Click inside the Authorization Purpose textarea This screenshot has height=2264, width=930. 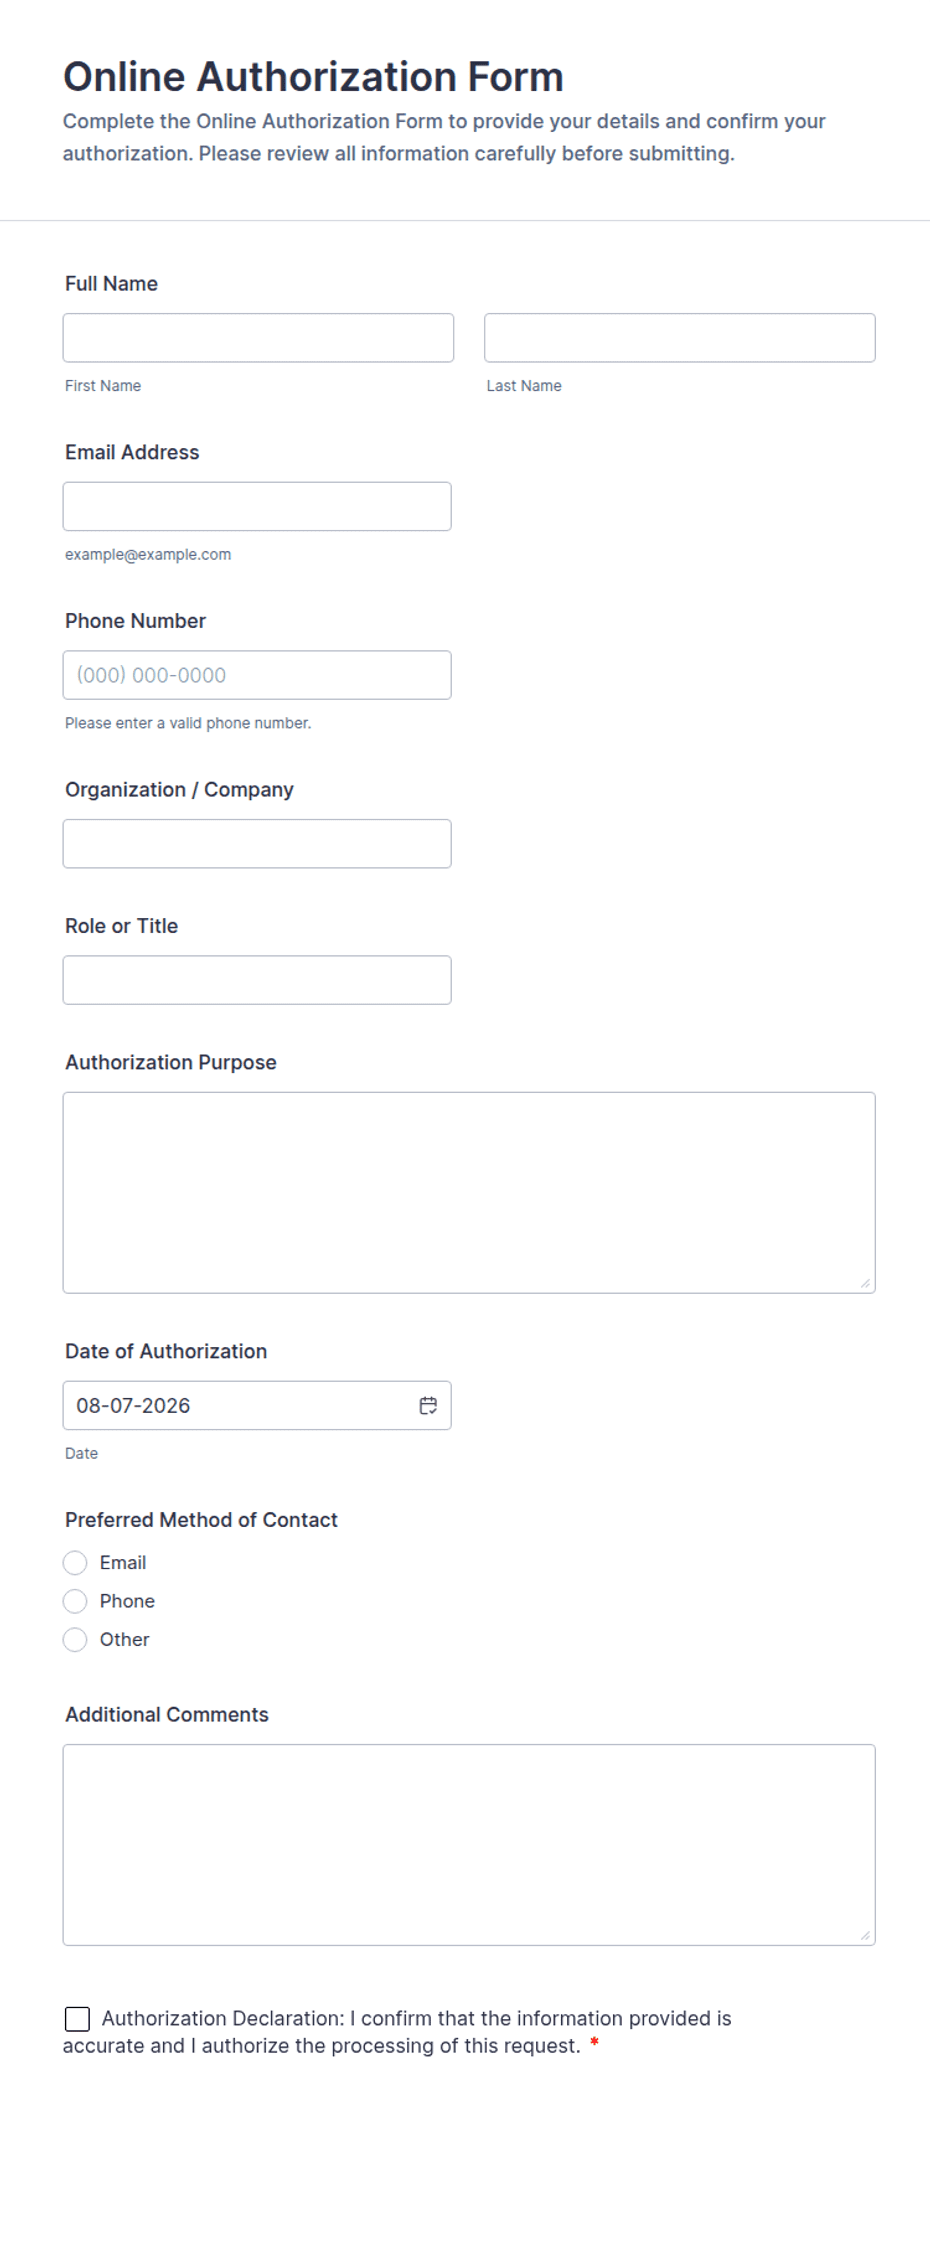tap(469, 1193)
